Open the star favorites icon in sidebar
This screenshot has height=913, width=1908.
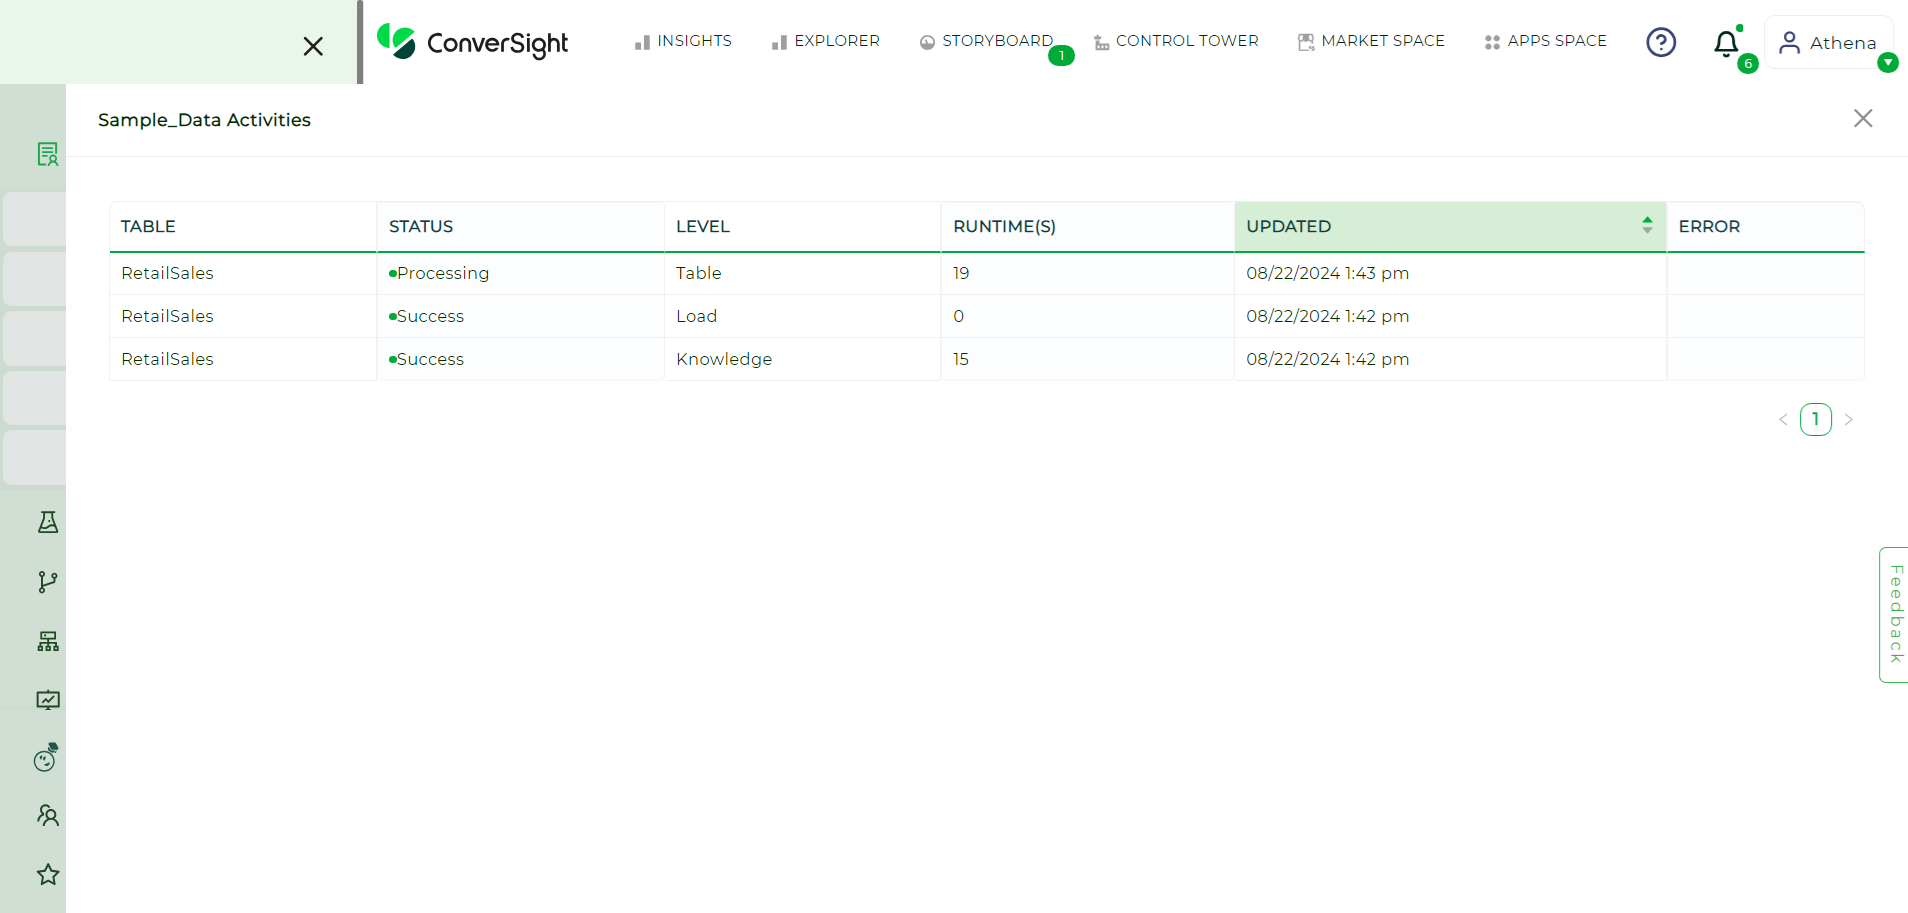47,874
